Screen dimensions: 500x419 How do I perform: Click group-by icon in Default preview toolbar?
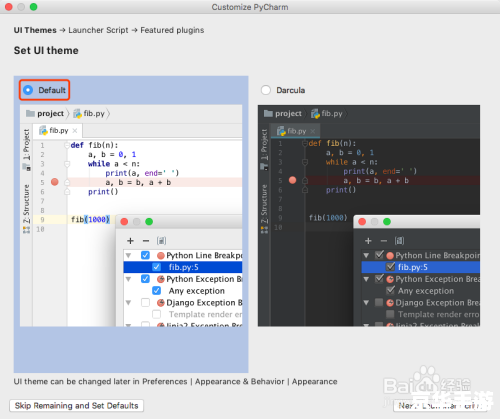tap(162, 241)
